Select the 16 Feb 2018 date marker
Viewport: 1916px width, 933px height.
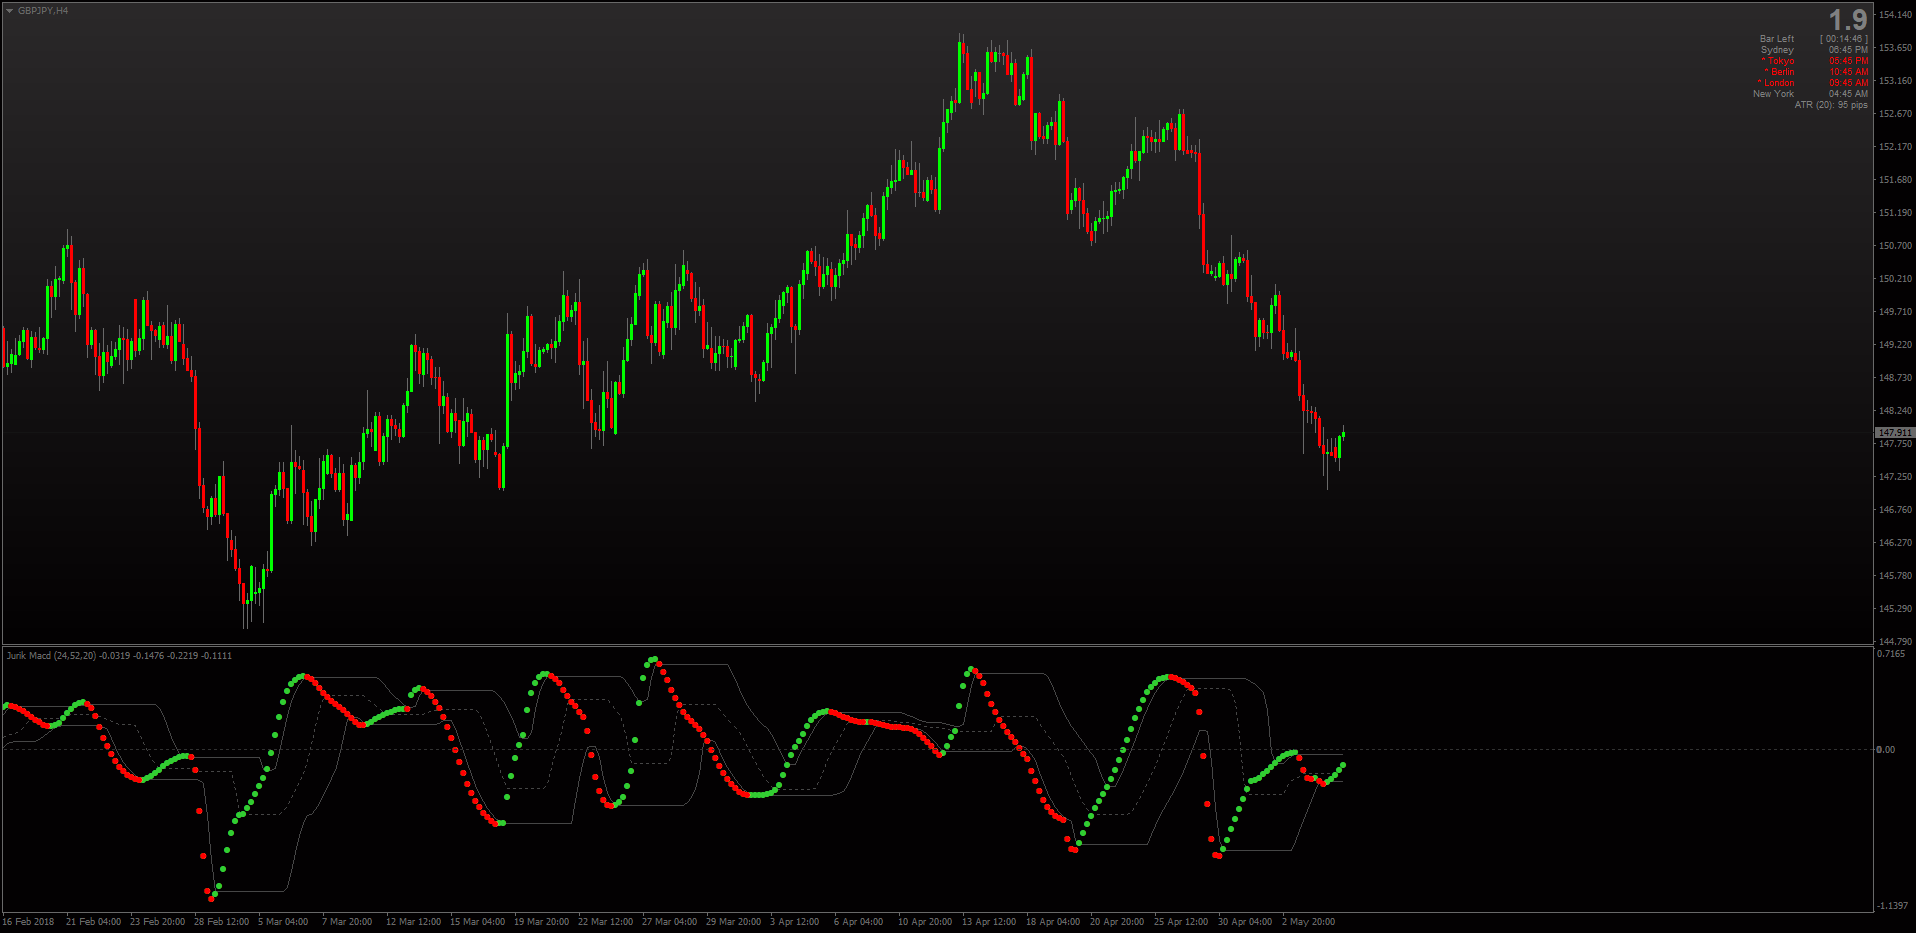[x=28, y=922]
